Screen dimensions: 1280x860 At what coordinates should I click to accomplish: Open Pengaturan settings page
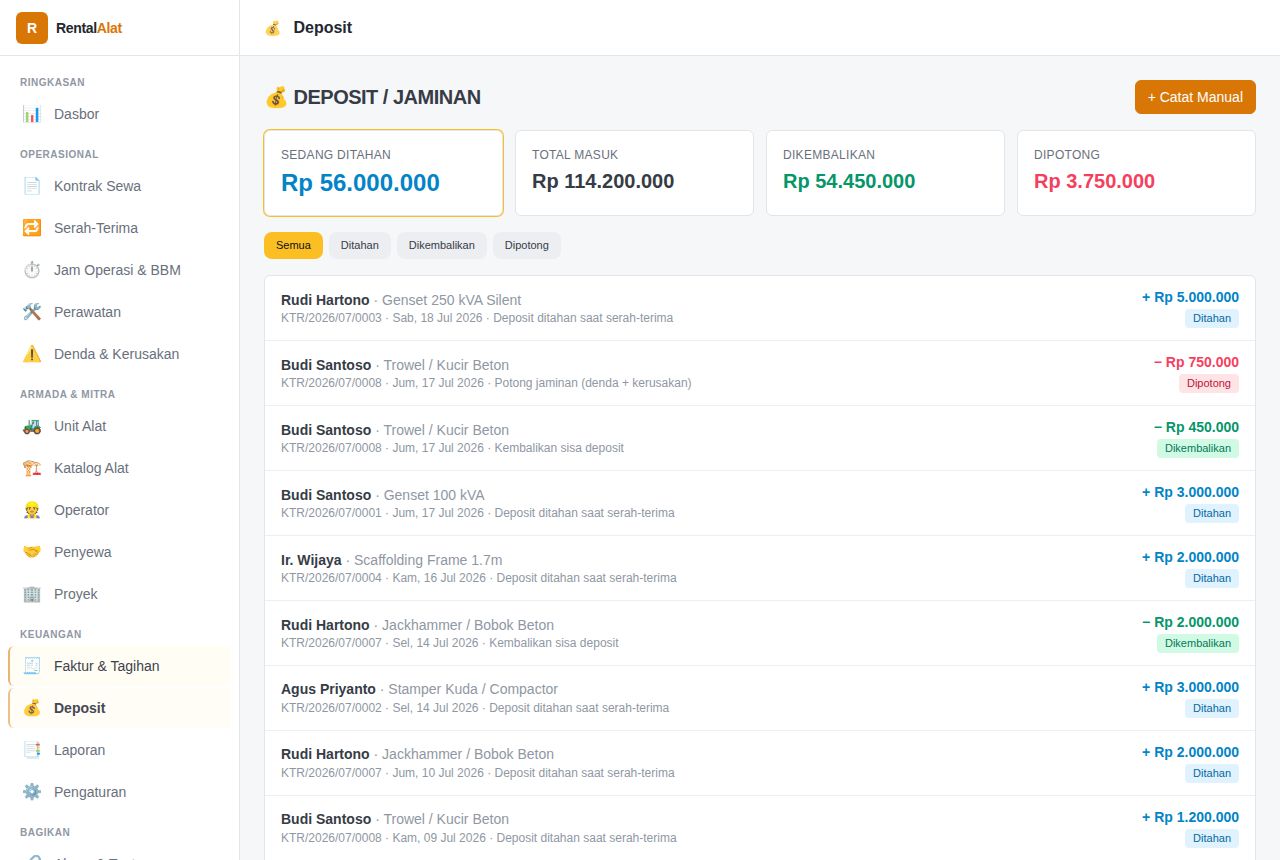coord(119,792)
